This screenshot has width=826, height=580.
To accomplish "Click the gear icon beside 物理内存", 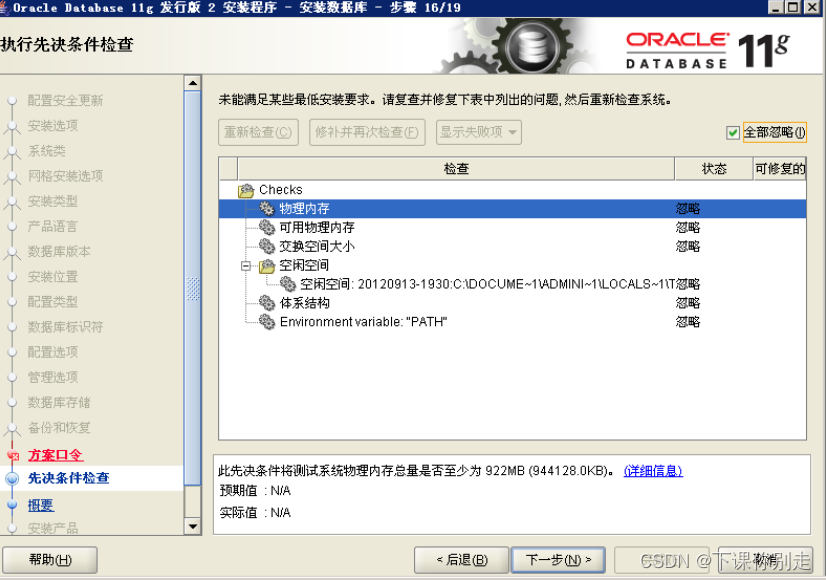I will pyautogui.click(x=265, y=208).
